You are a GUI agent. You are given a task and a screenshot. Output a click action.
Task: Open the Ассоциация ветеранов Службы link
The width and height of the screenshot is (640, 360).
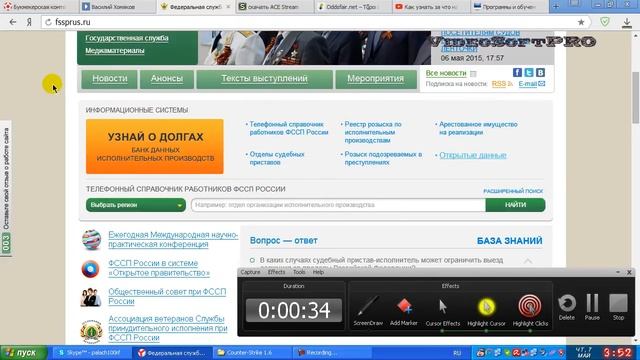(168, 328)
